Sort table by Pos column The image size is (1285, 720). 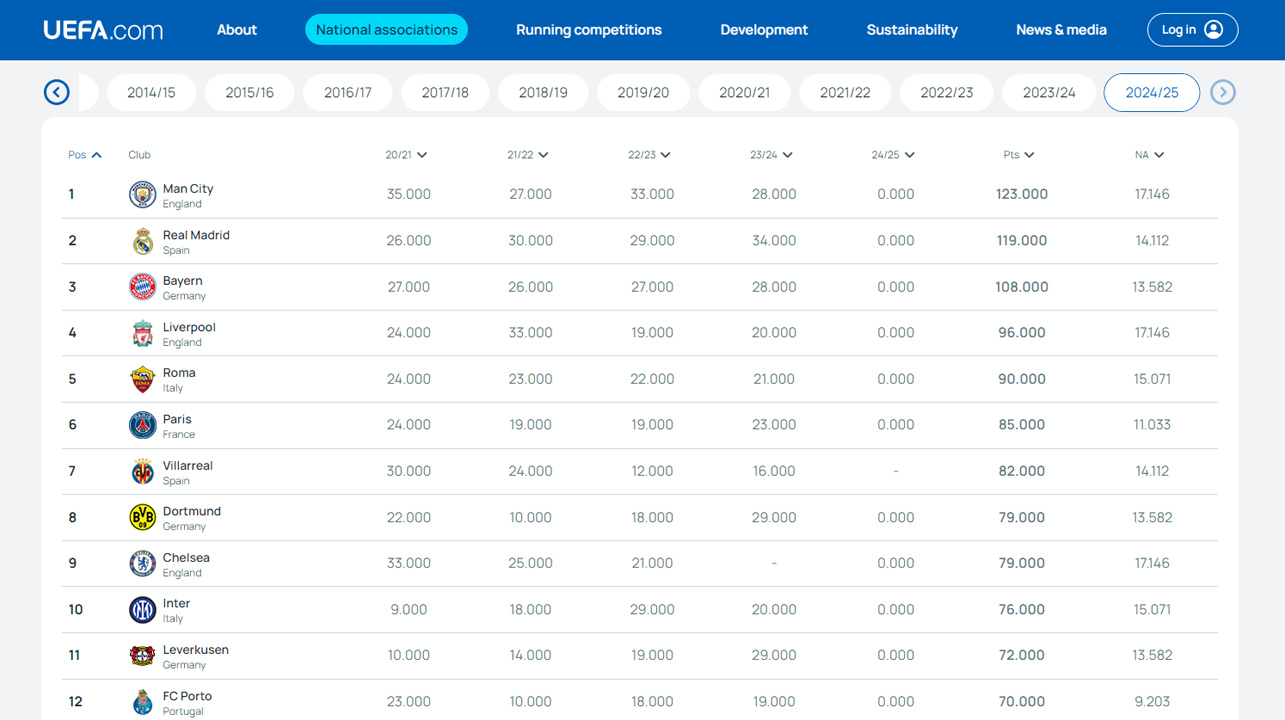coord(84,155)
